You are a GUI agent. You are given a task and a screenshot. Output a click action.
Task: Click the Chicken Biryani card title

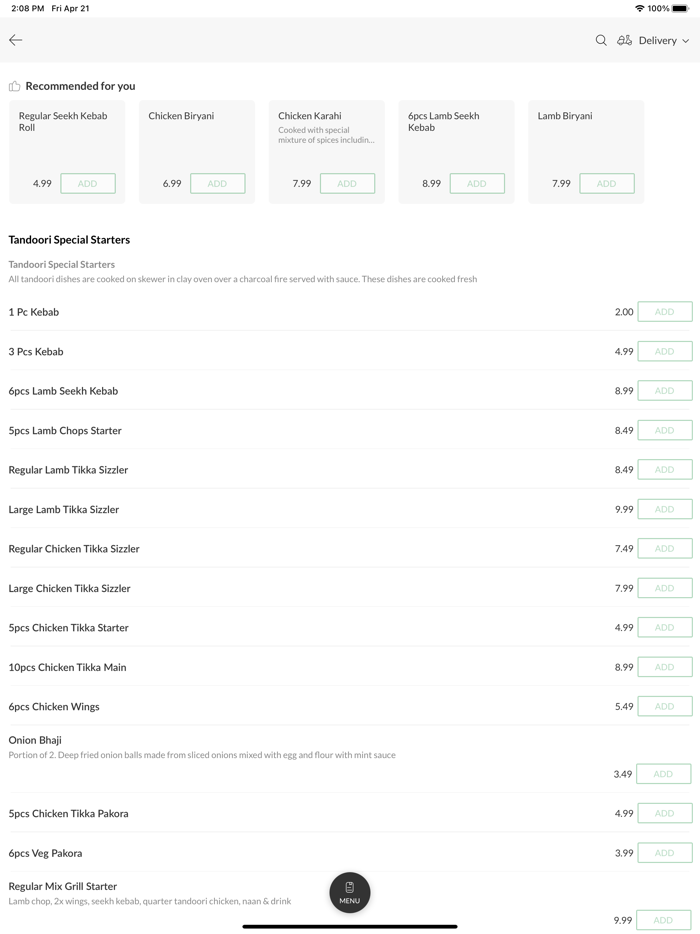pos(181,116)
